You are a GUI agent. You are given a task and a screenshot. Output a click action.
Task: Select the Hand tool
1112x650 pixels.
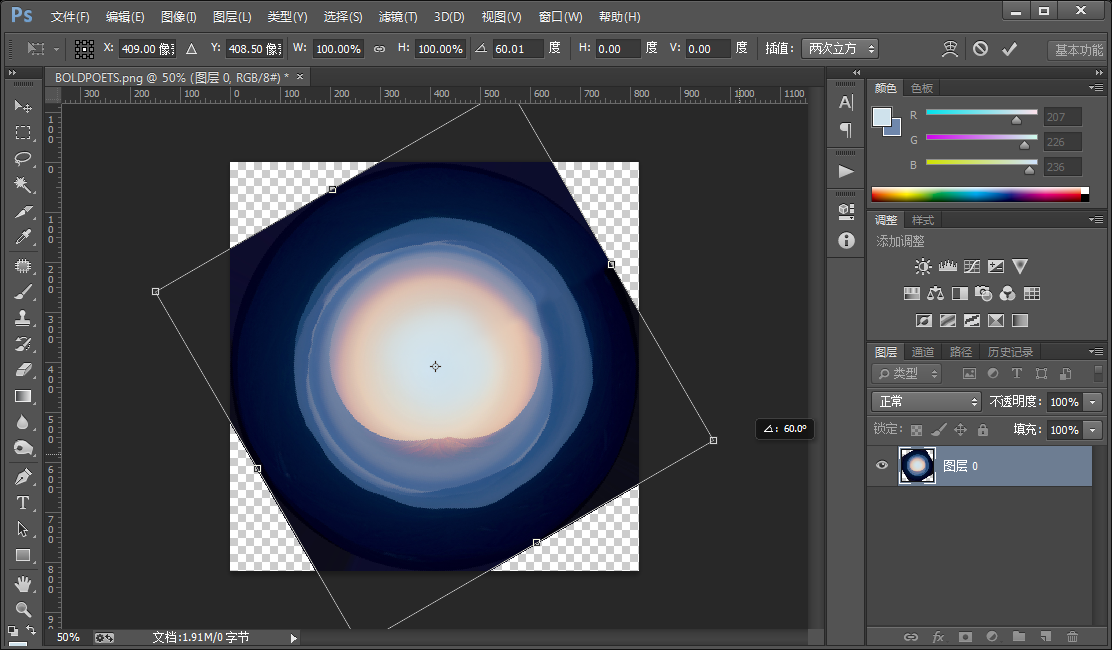click(23, 583)
